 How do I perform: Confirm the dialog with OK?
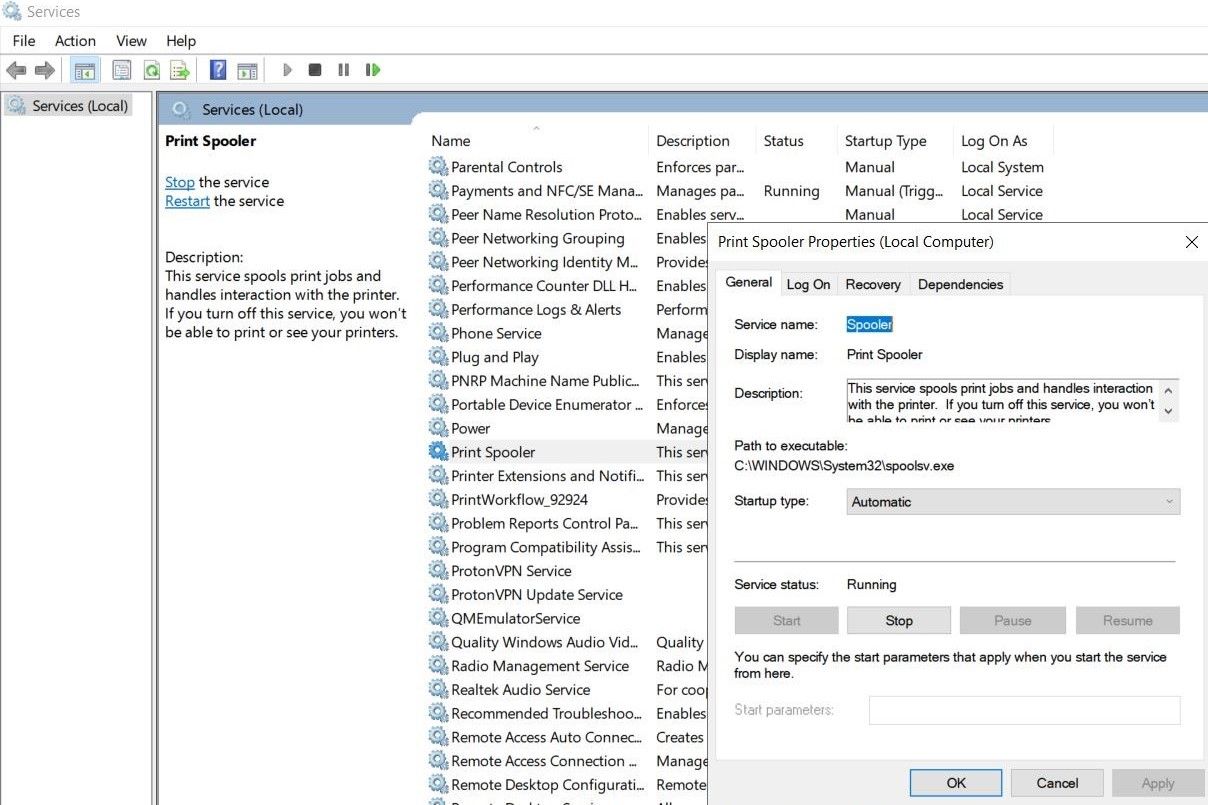click(955, 783)
